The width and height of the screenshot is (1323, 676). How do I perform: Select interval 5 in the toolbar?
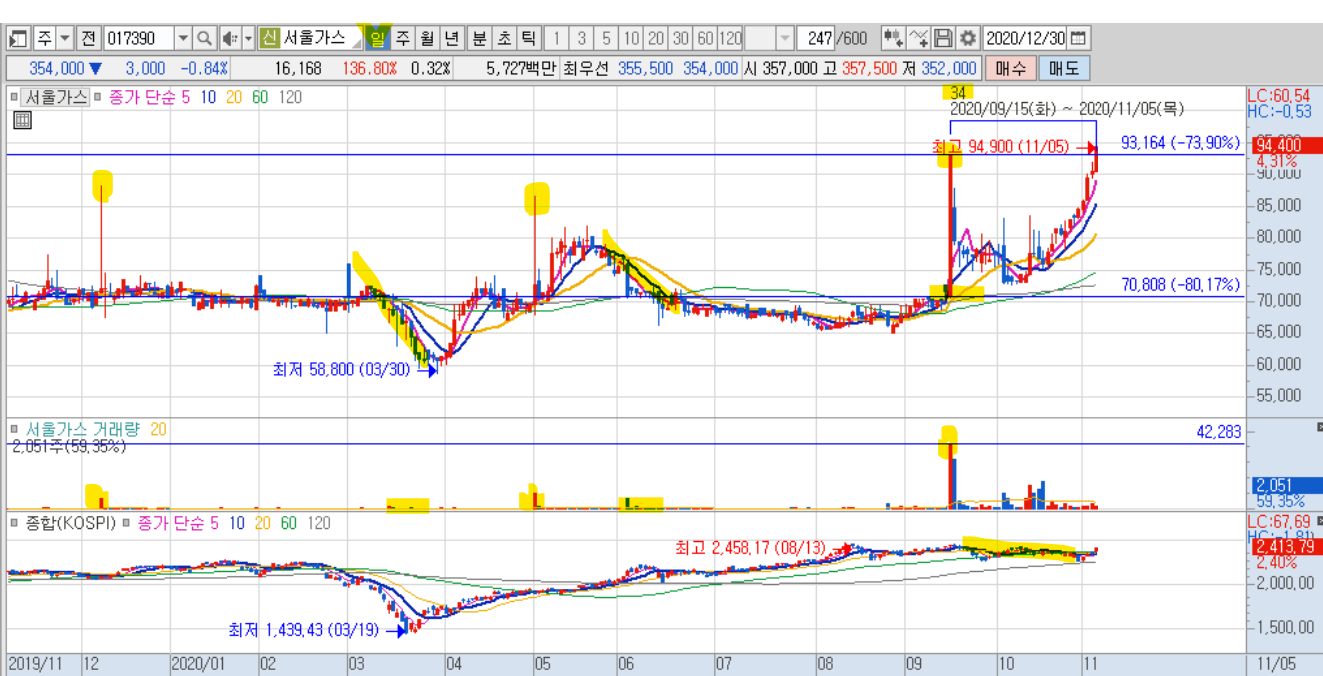click(x=606, y=38)
